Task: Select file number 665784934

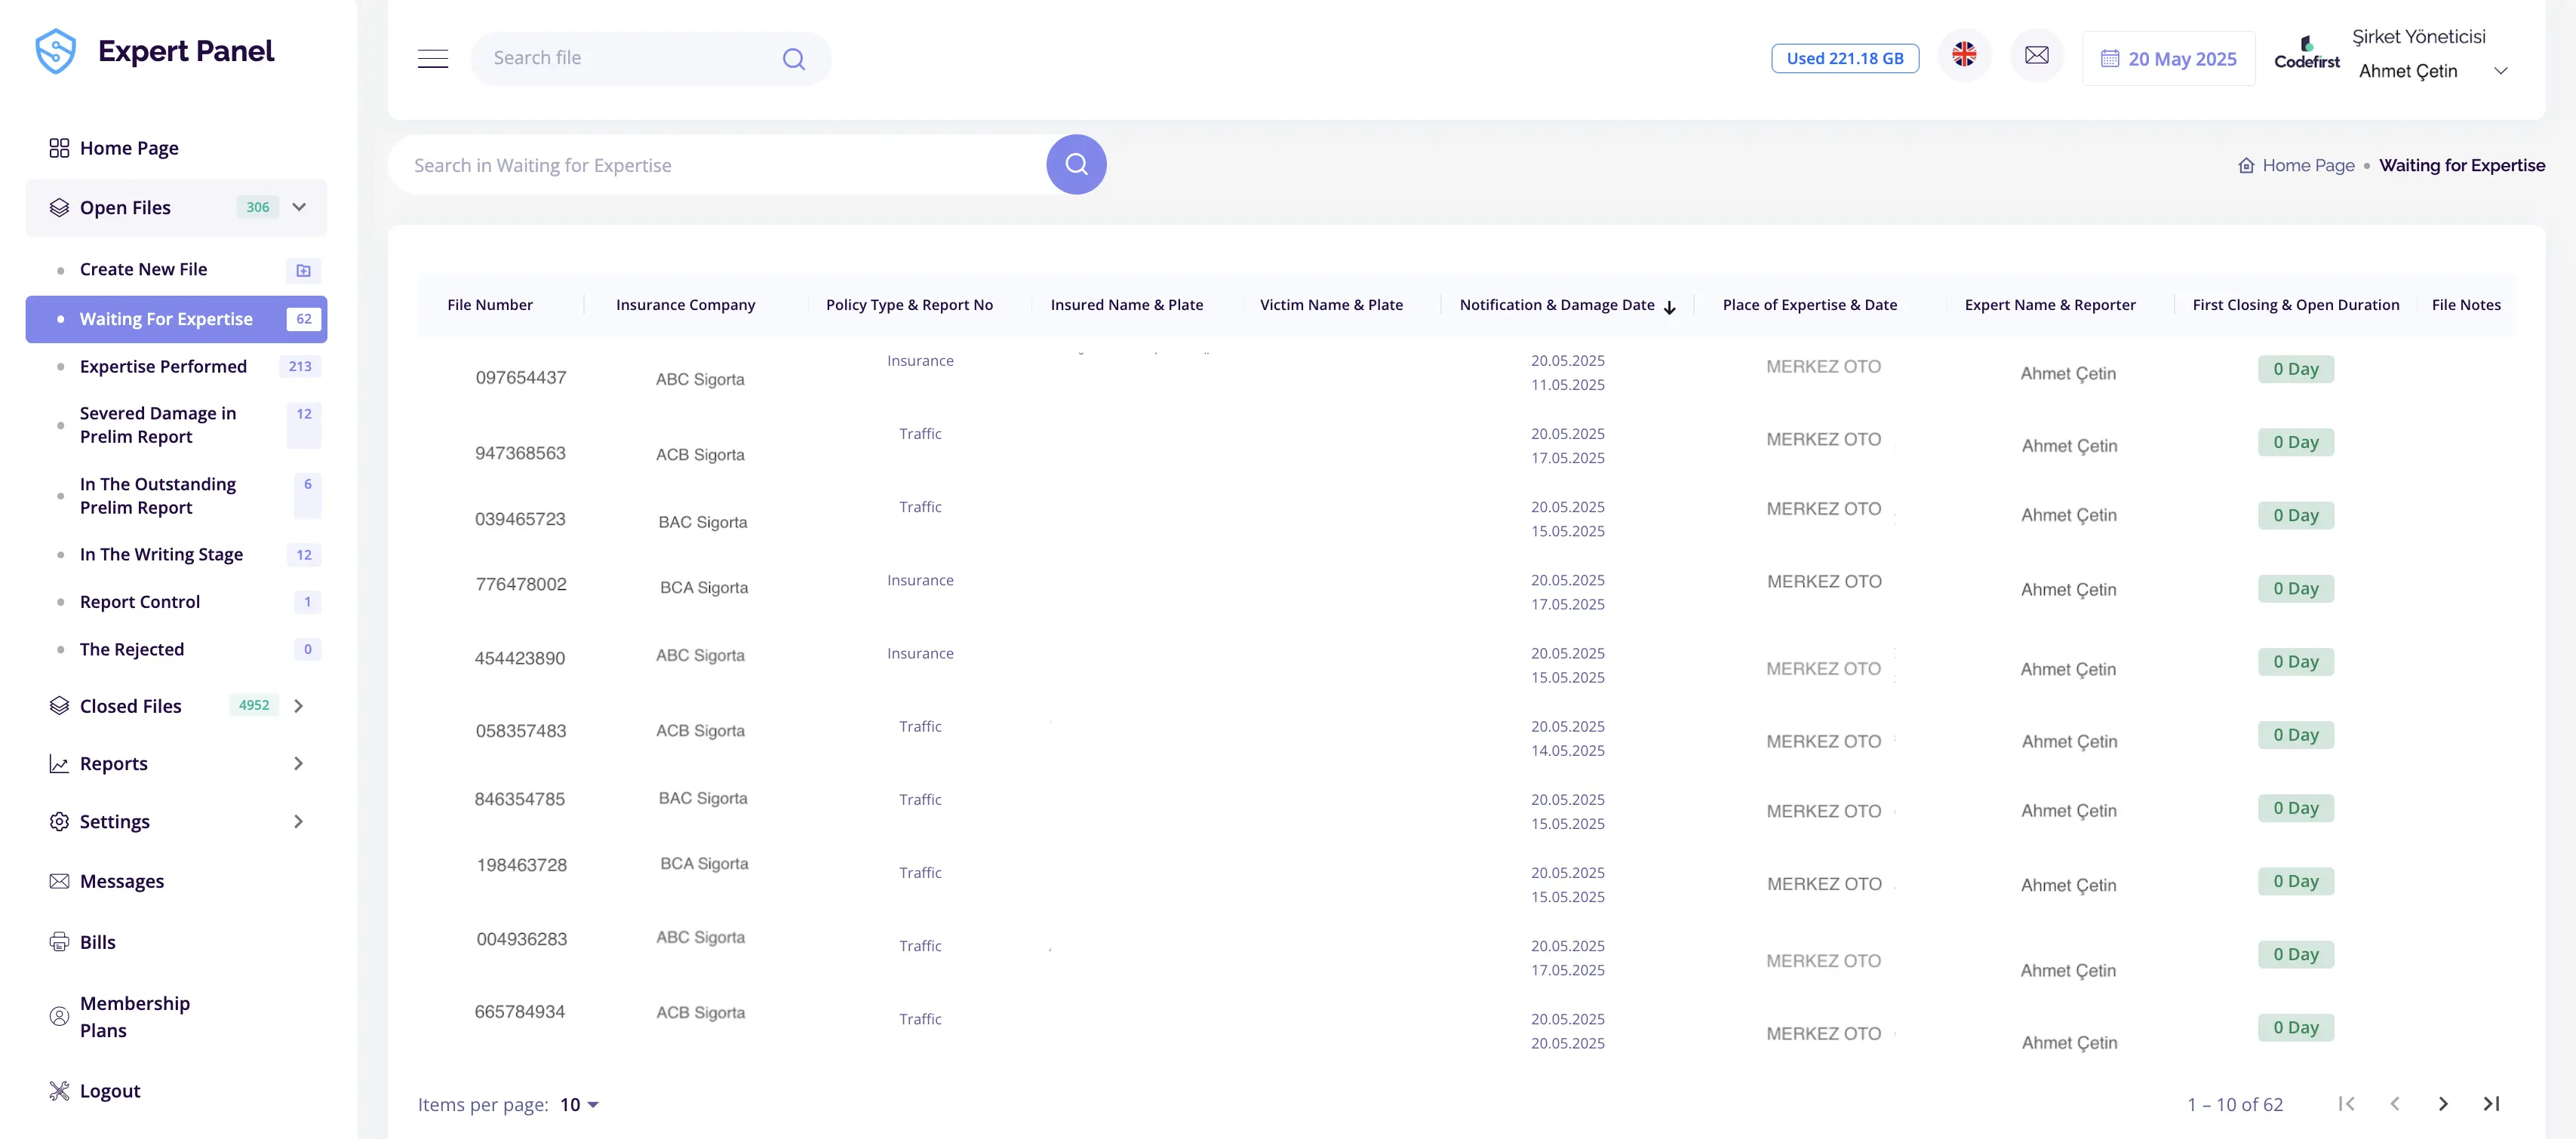Action: [x=520, y=1012]
